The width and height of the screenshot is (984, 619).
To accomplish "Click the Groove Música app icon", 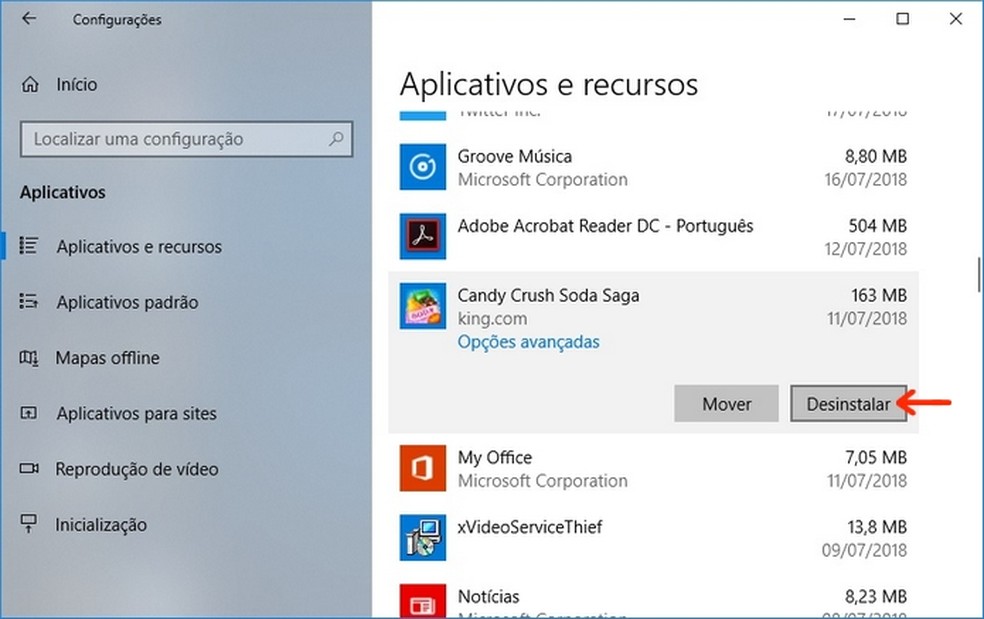I will pyautogui.click(x=422, y=167).
